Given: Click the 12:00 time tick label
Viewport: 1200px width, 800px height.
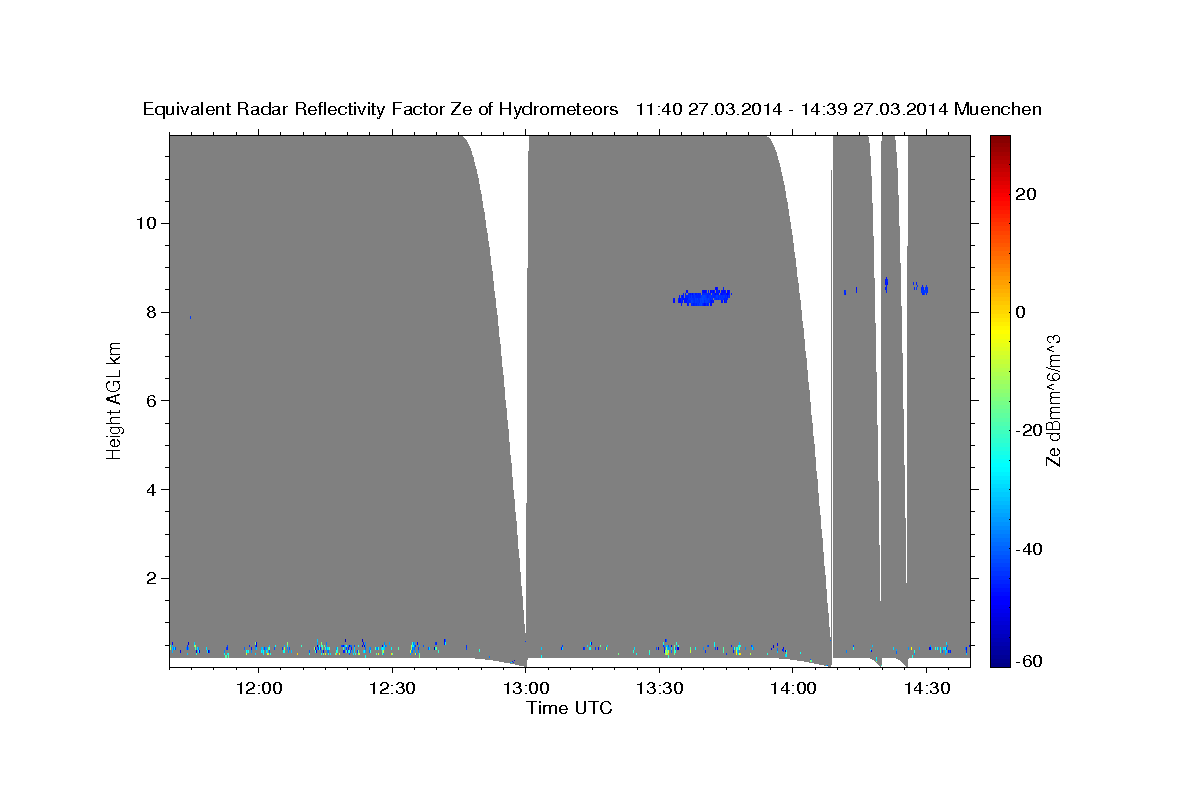Looking at the screenshot, I should click(x=259, y=688).
